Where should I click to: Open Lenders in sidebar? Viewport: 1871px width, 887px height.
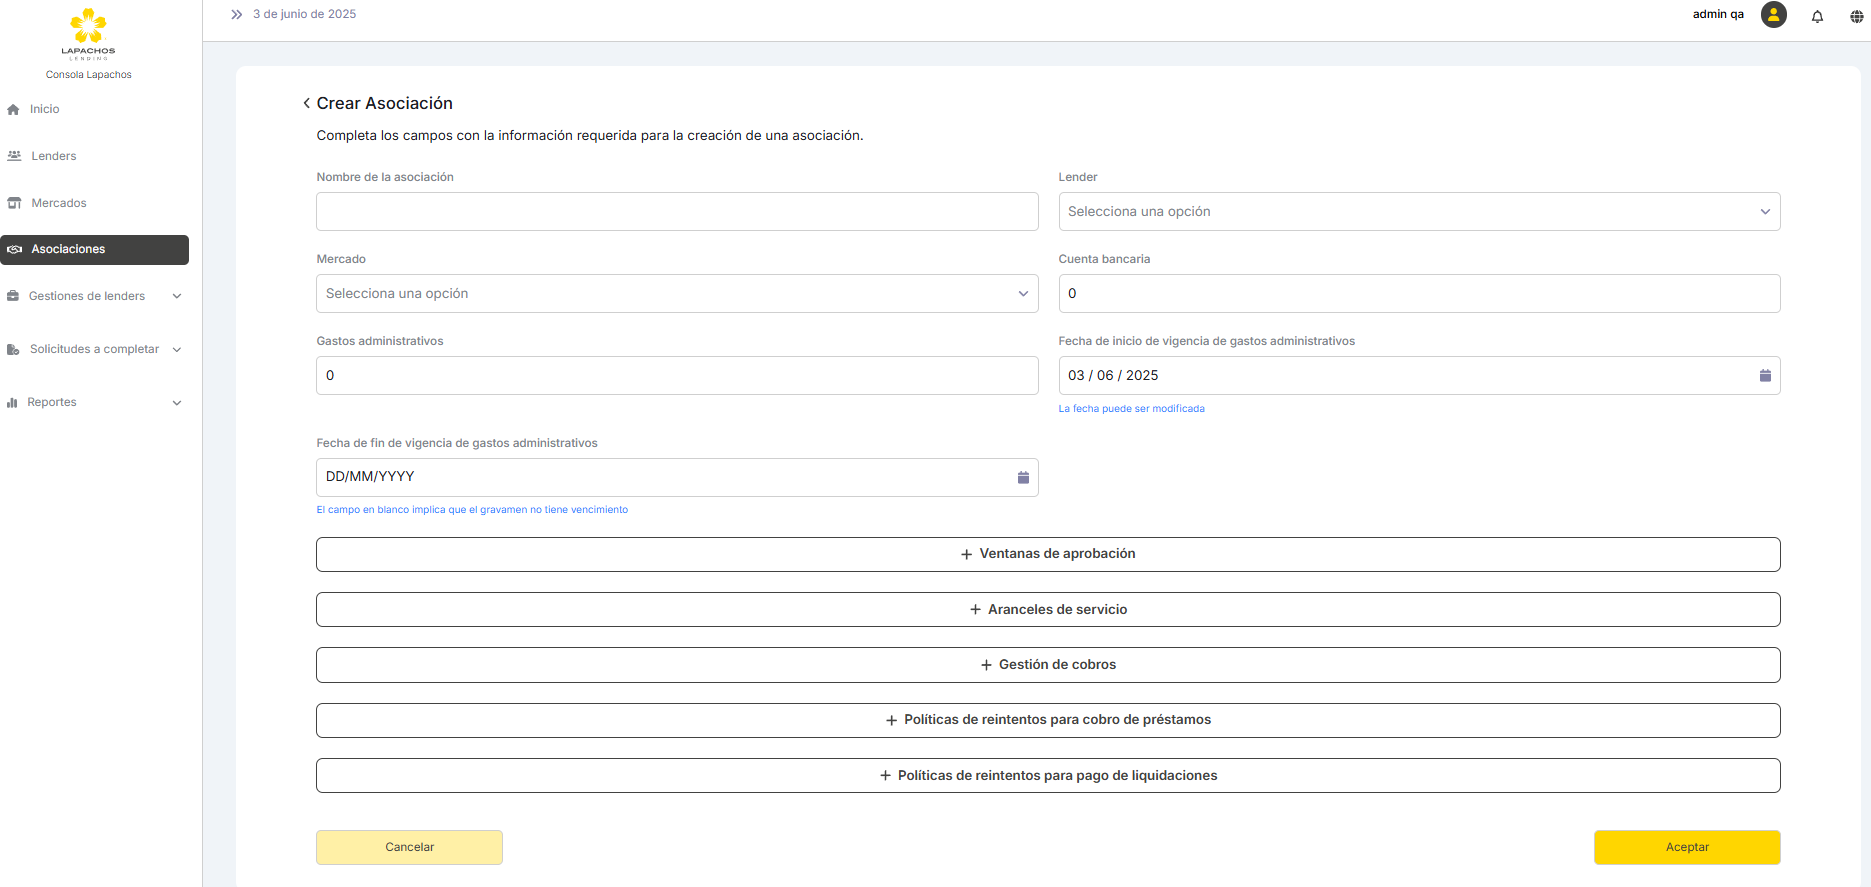pyautogui.click(x=53, y=156)
